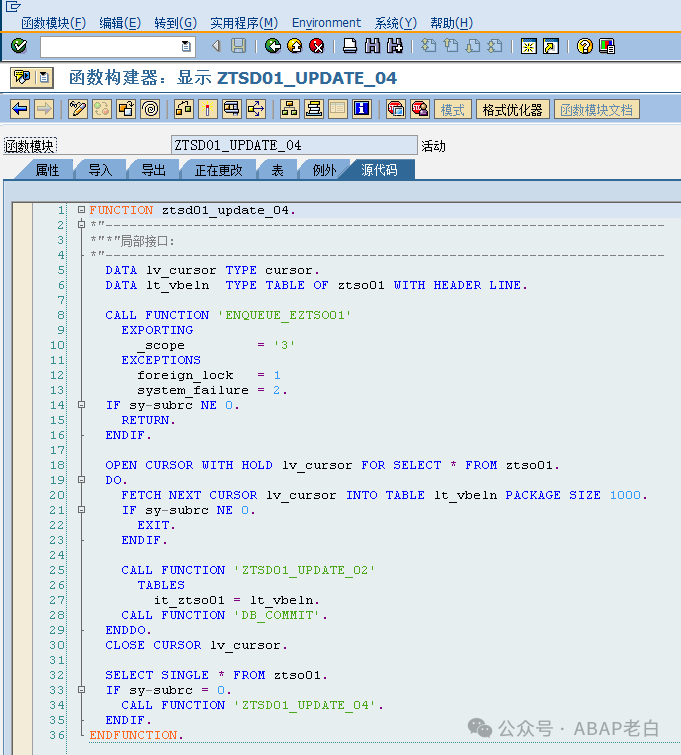Viewport: 681px width, 755px height.
Task: Click the yellow Help question mark icon
Action: point(584,46)
